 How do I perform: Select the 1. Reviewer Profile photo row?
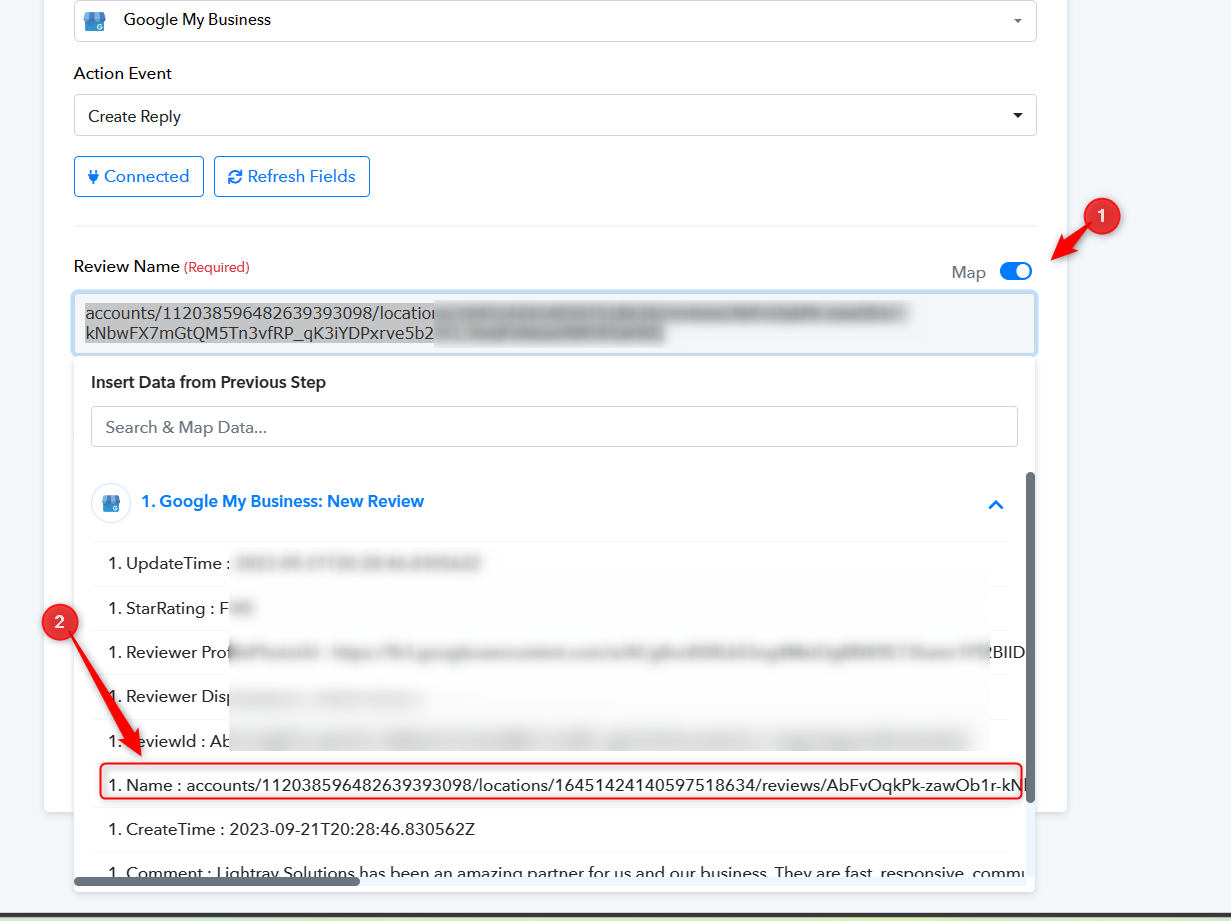click(550, 652)
